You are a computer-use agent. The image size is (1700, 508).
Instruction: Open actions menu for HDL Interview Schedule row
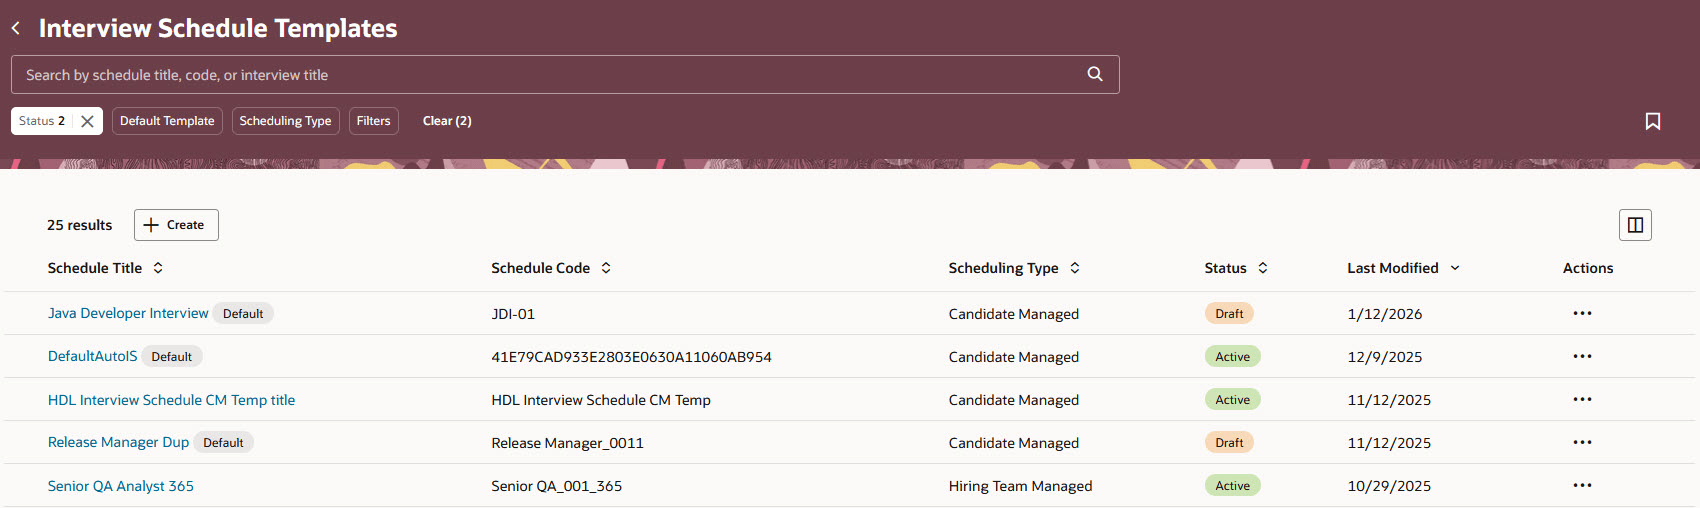1582,399
